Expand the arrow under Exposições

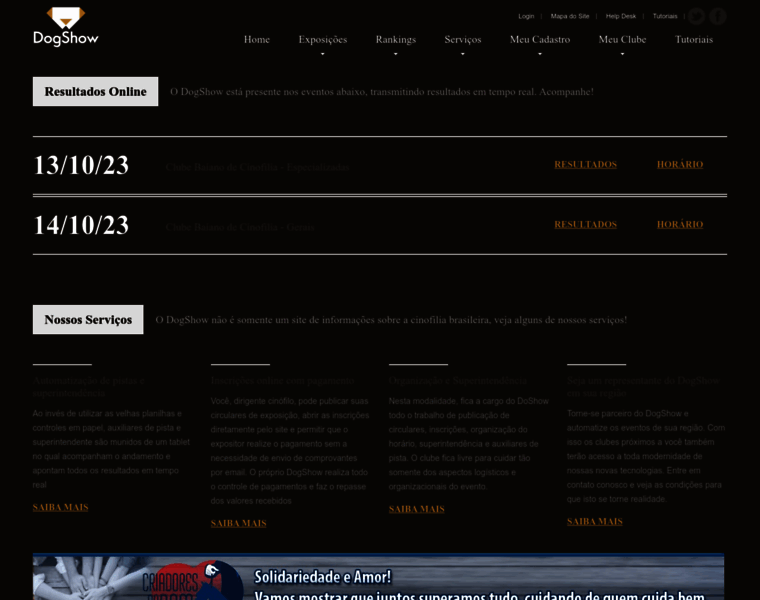coord(323,54)
